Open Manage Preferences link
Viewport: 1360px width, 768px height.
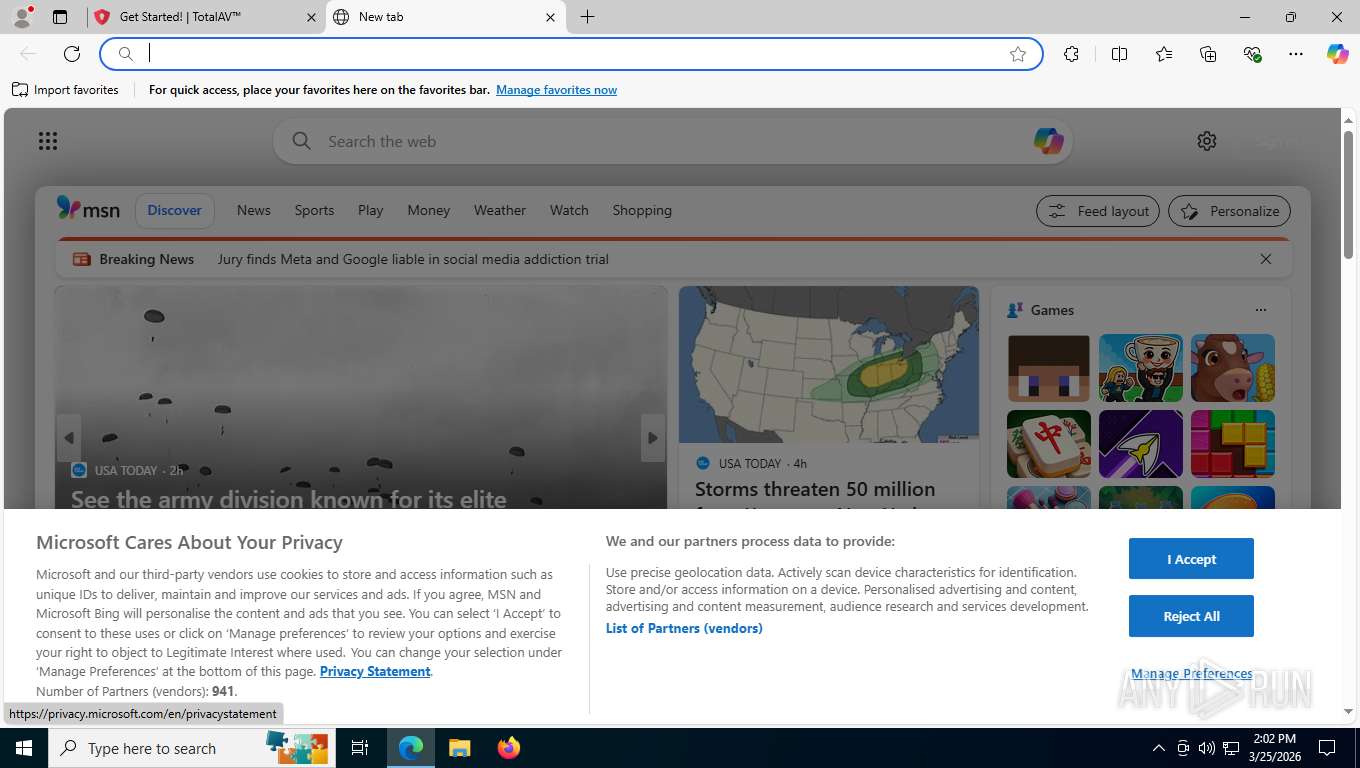click(x=1191, y=673)
